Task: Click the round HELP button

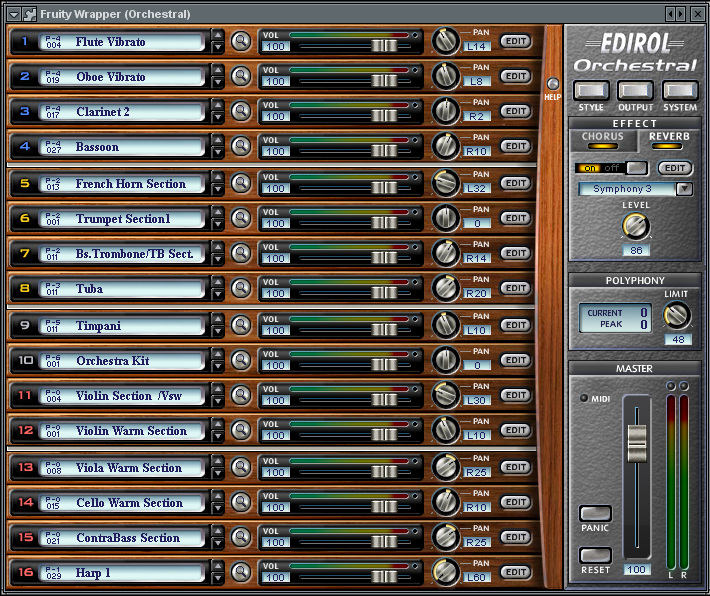Action: tap(553, 84)
